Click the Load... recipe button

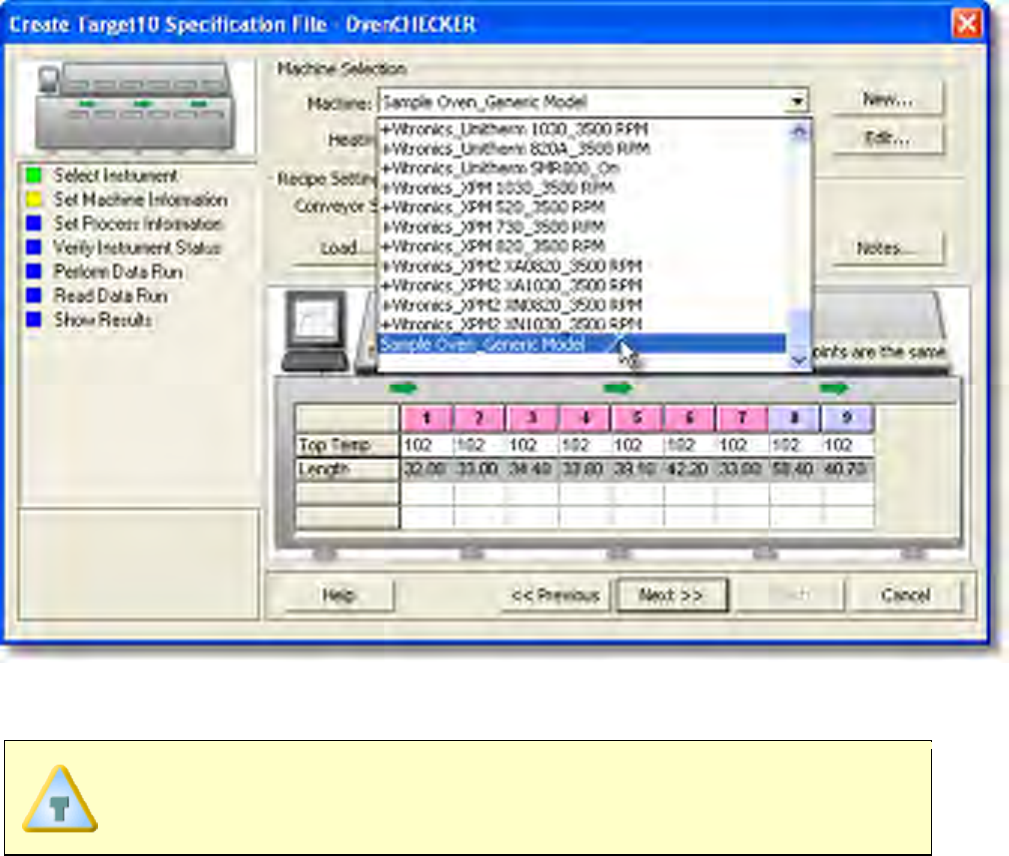(336, 248)
